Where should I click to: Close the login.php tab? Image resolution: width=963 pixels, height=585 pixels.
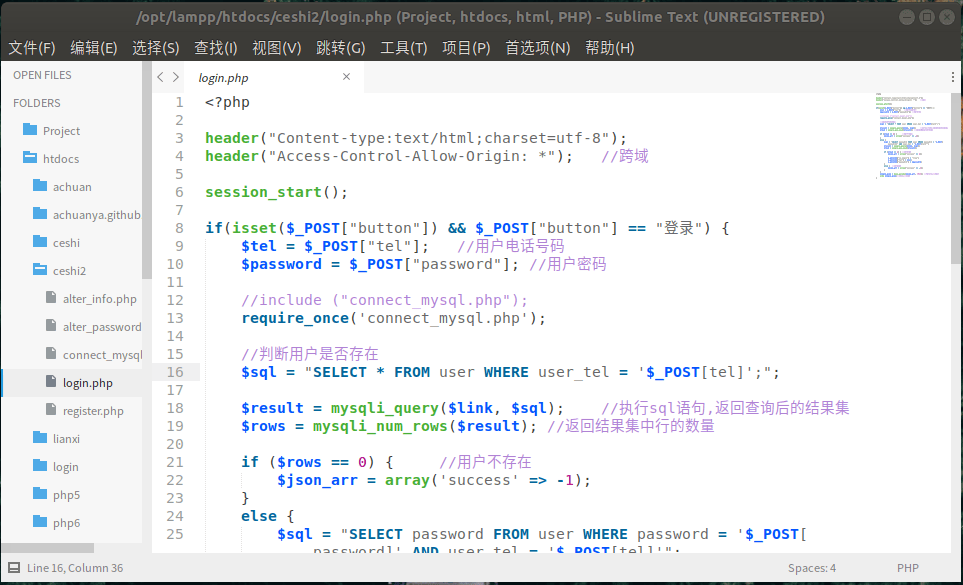(x=347, y=77)
